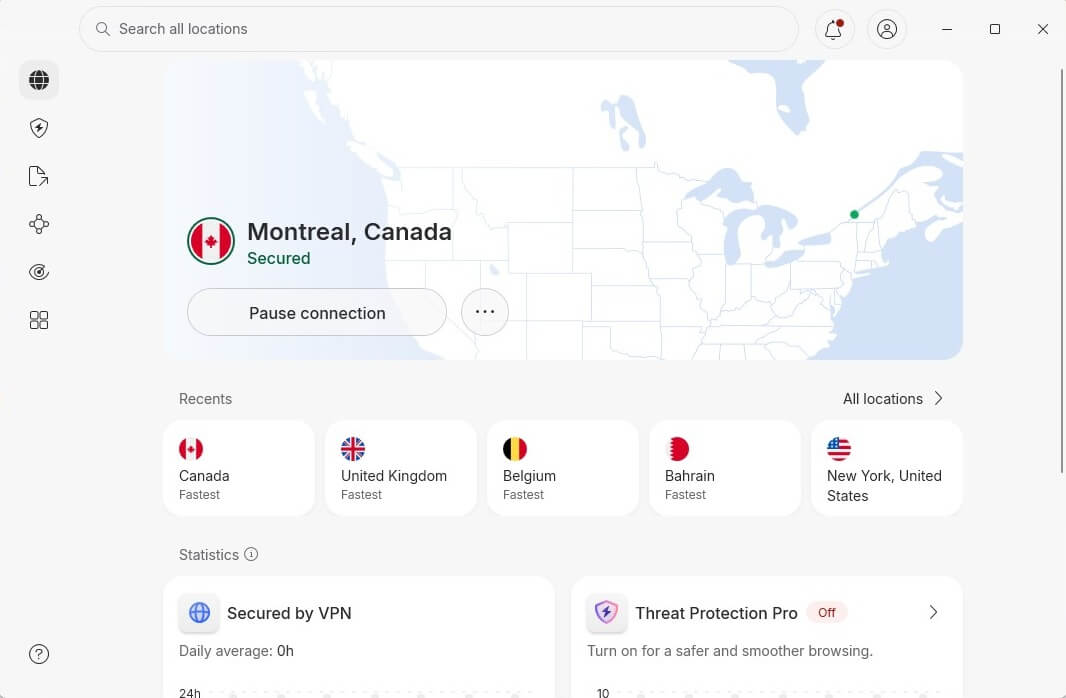The height and width of the screenshot is (698, 1066).
Task: Minimize the NordVPN window
Action: point(946,29)
